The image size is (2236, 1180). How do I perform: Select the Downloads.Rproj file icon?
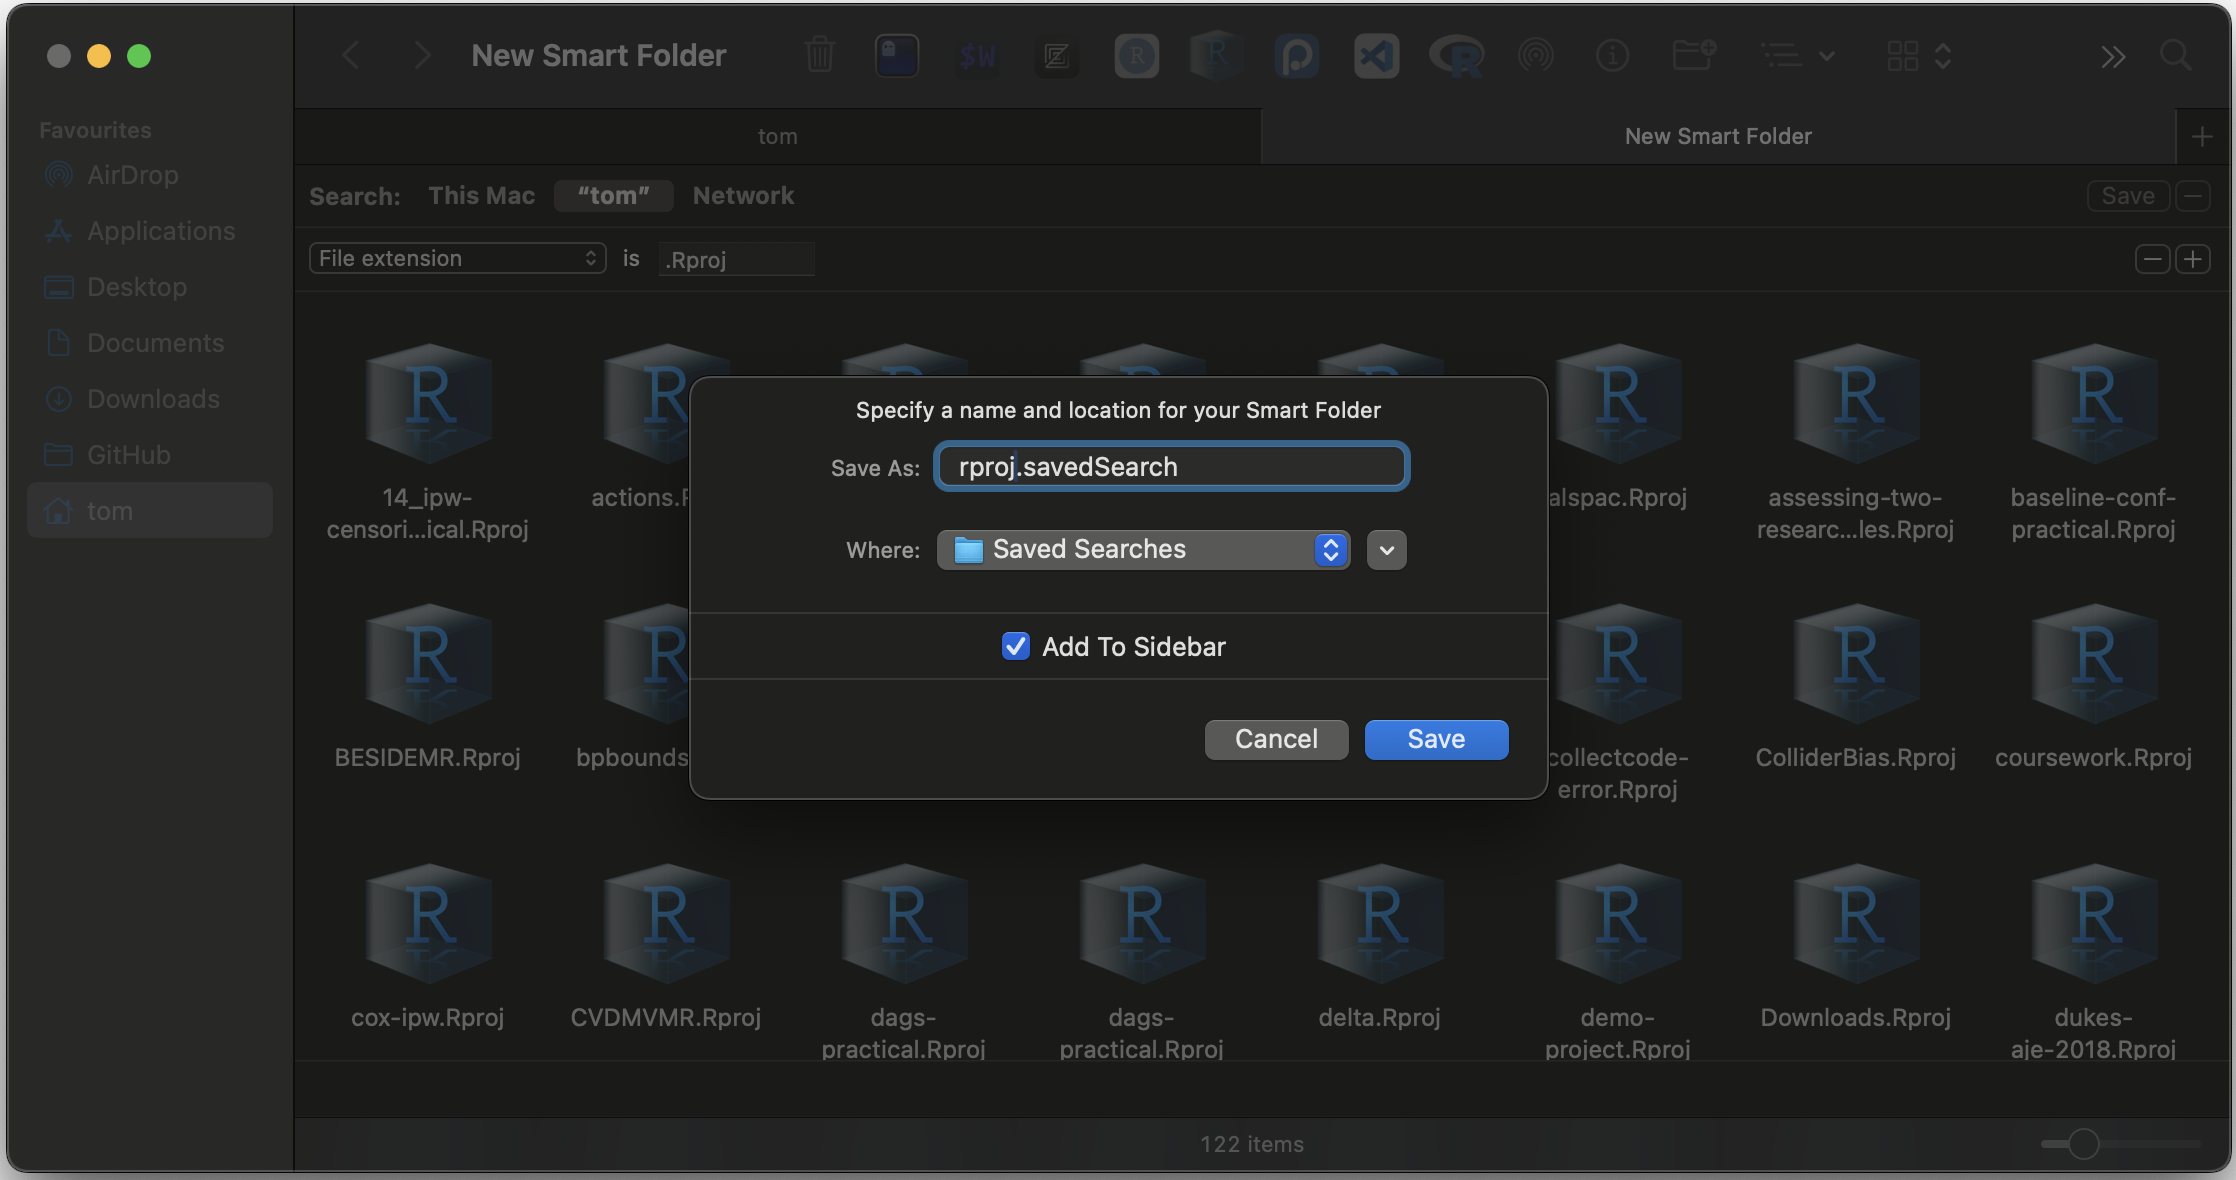tap(1856, 924)
